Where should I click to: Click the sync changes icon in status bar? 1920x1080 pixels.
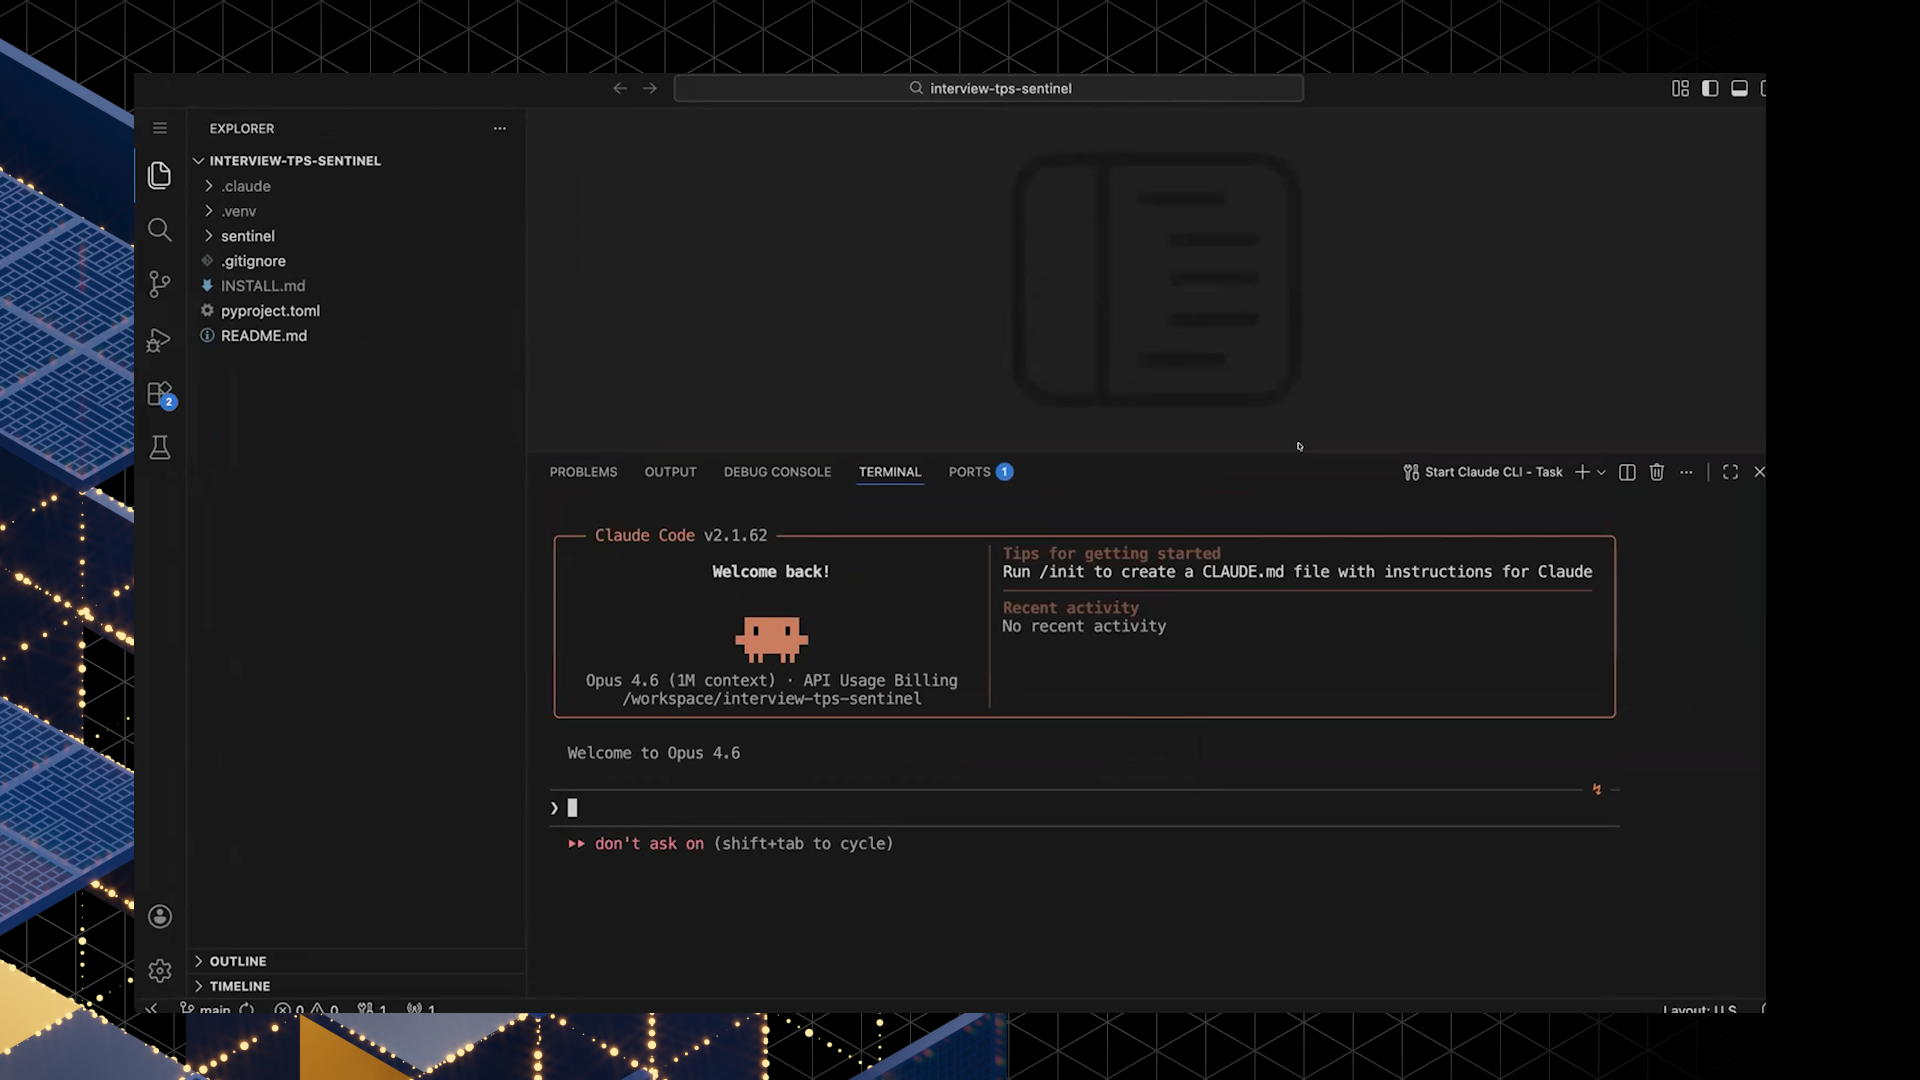247,1009
